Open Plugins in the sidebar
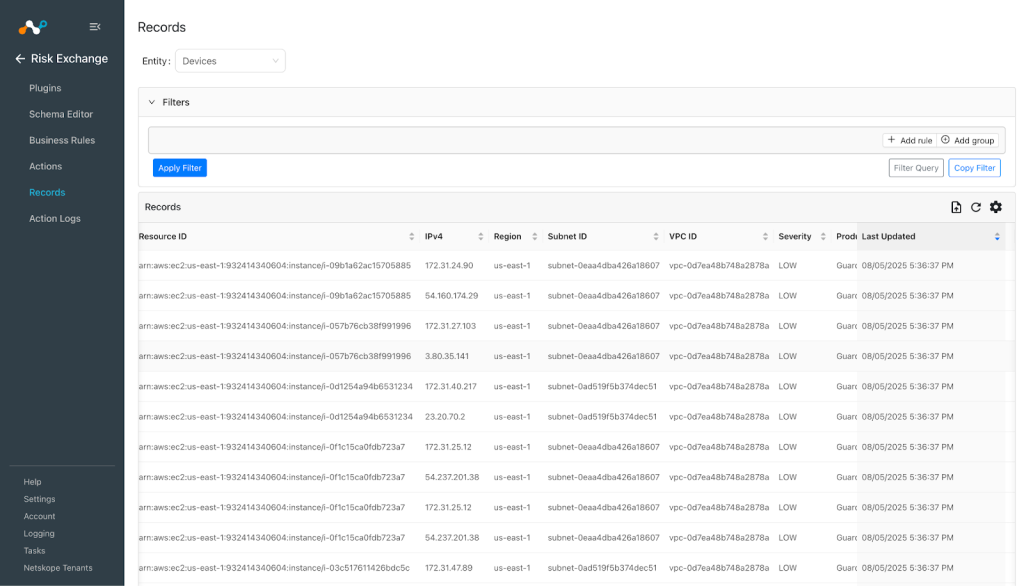Image resolution: width=1024 pixels, height=586 pixels. coord(45,88)
